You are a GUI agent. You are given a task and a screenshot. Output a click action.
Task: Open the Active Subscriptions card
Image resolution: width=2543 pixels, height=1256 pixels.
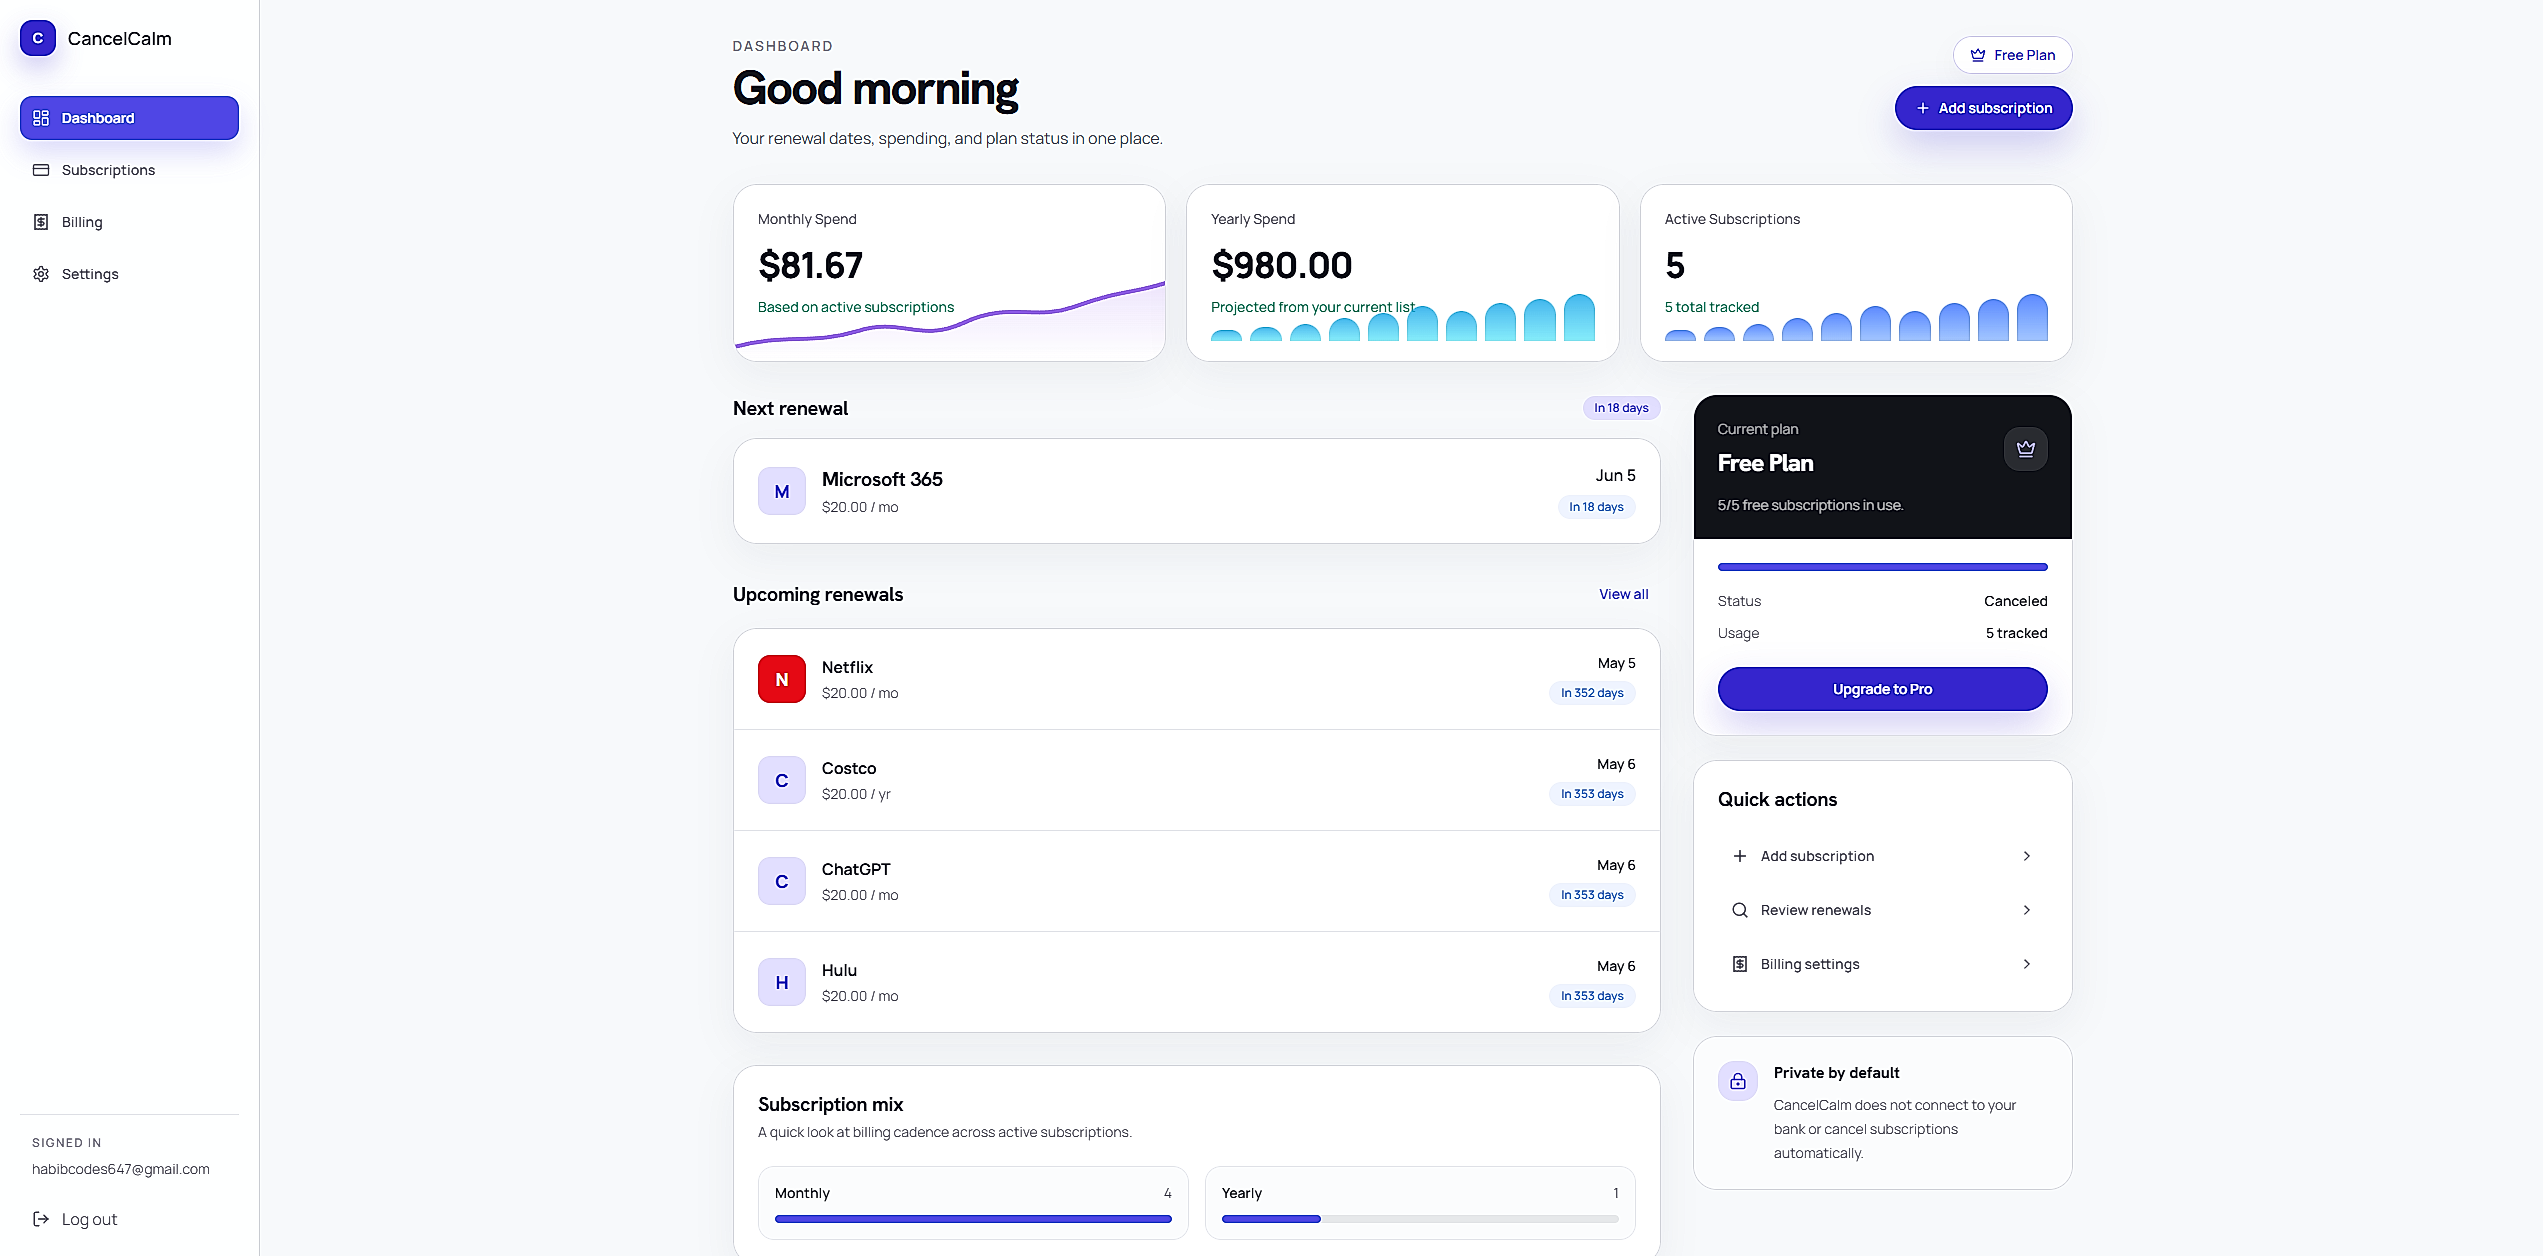[1856, 273]
